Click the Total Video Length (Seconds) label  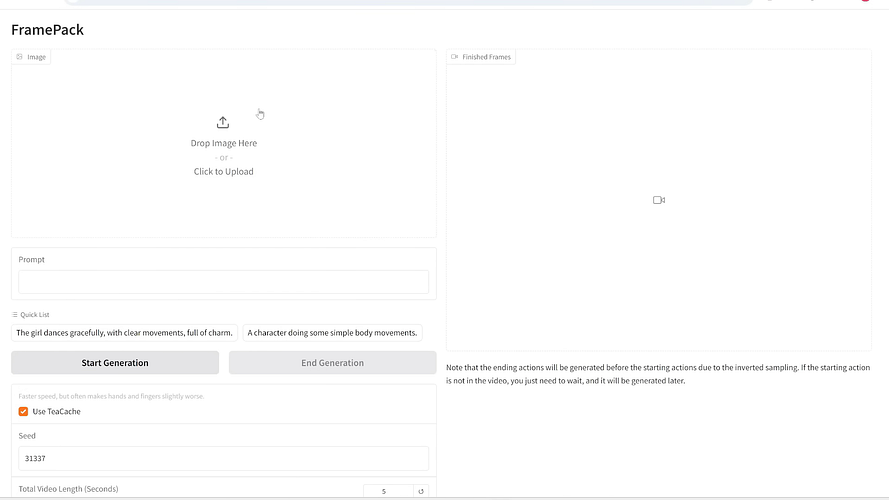pyautogui.click(x=68, y=489)
